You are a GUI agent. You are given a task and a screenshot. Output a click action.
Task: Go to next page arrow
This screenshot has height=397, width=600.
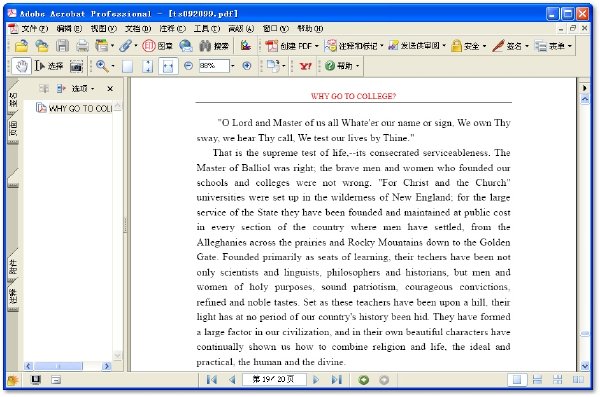pyautogui.click(x=316, y=380)
